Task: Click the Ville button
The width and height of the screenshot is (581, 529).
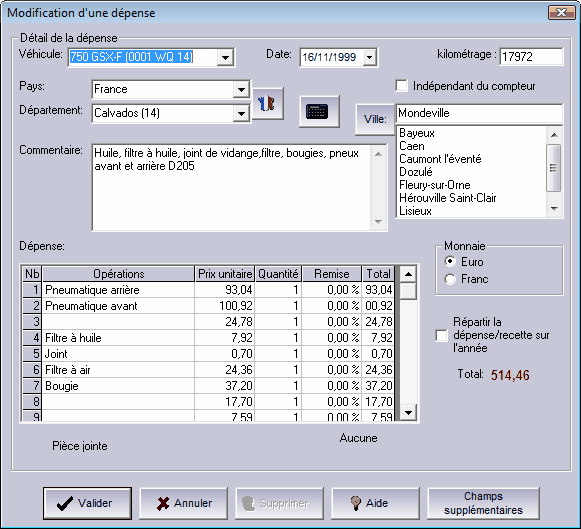Action: [375, 119]
